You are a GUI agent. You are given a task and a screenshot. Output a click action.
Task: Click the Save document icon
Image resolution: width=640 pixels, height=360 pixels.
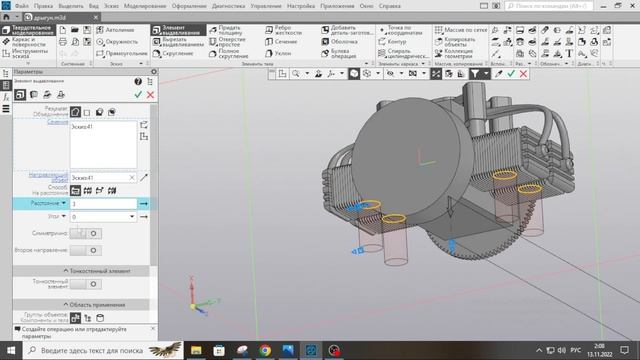[87, 30]
